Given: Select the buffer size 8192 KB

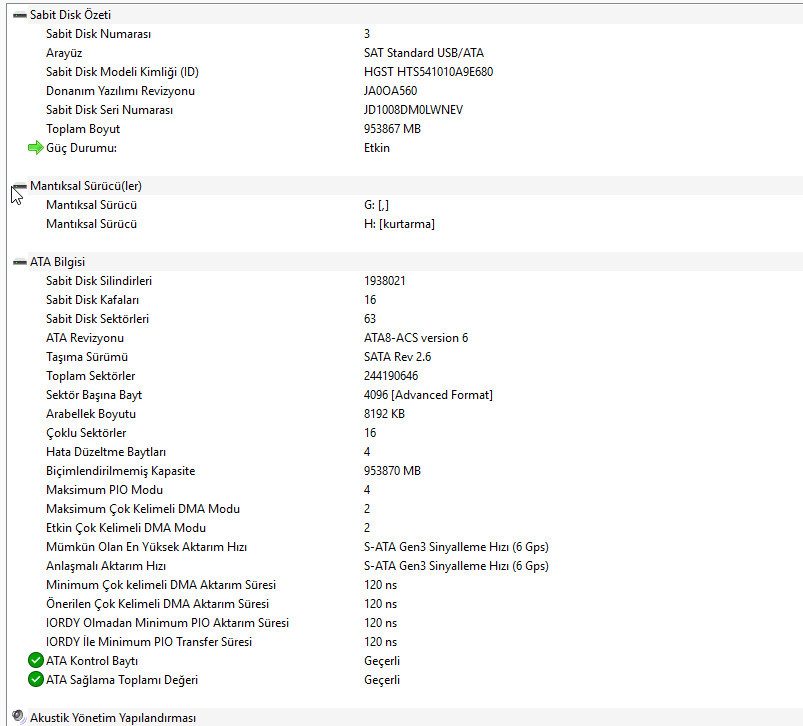Looking at the screenshot, I should 384,413.
